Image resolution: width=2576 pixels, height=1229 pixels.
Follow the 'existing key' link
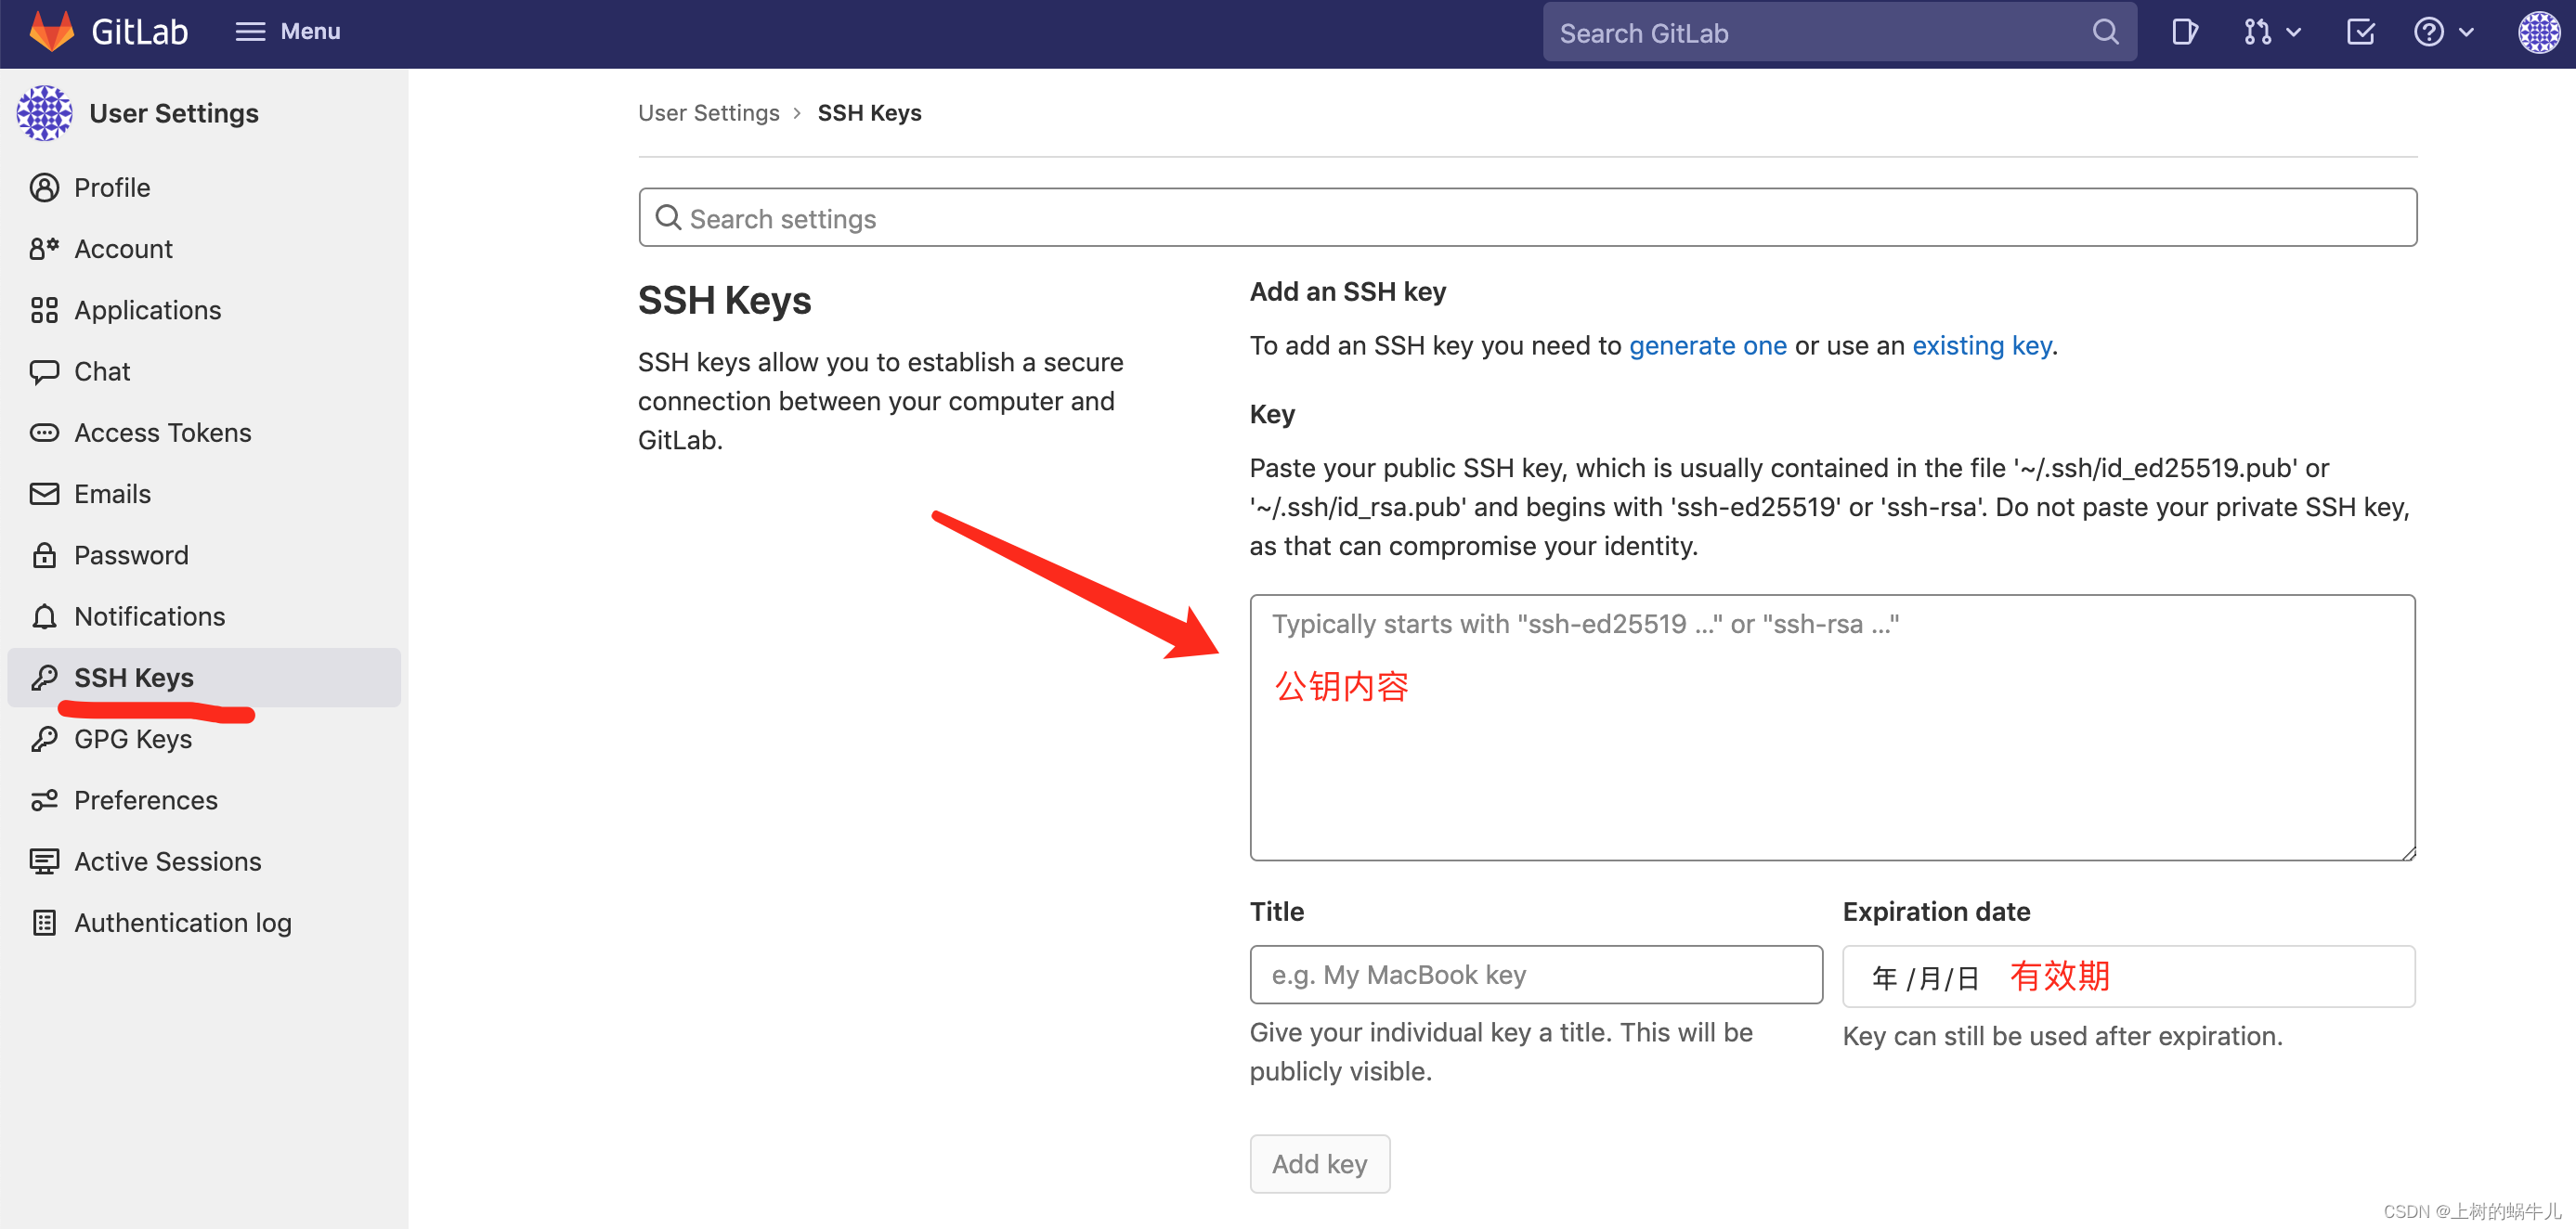tap(1982, 345)
